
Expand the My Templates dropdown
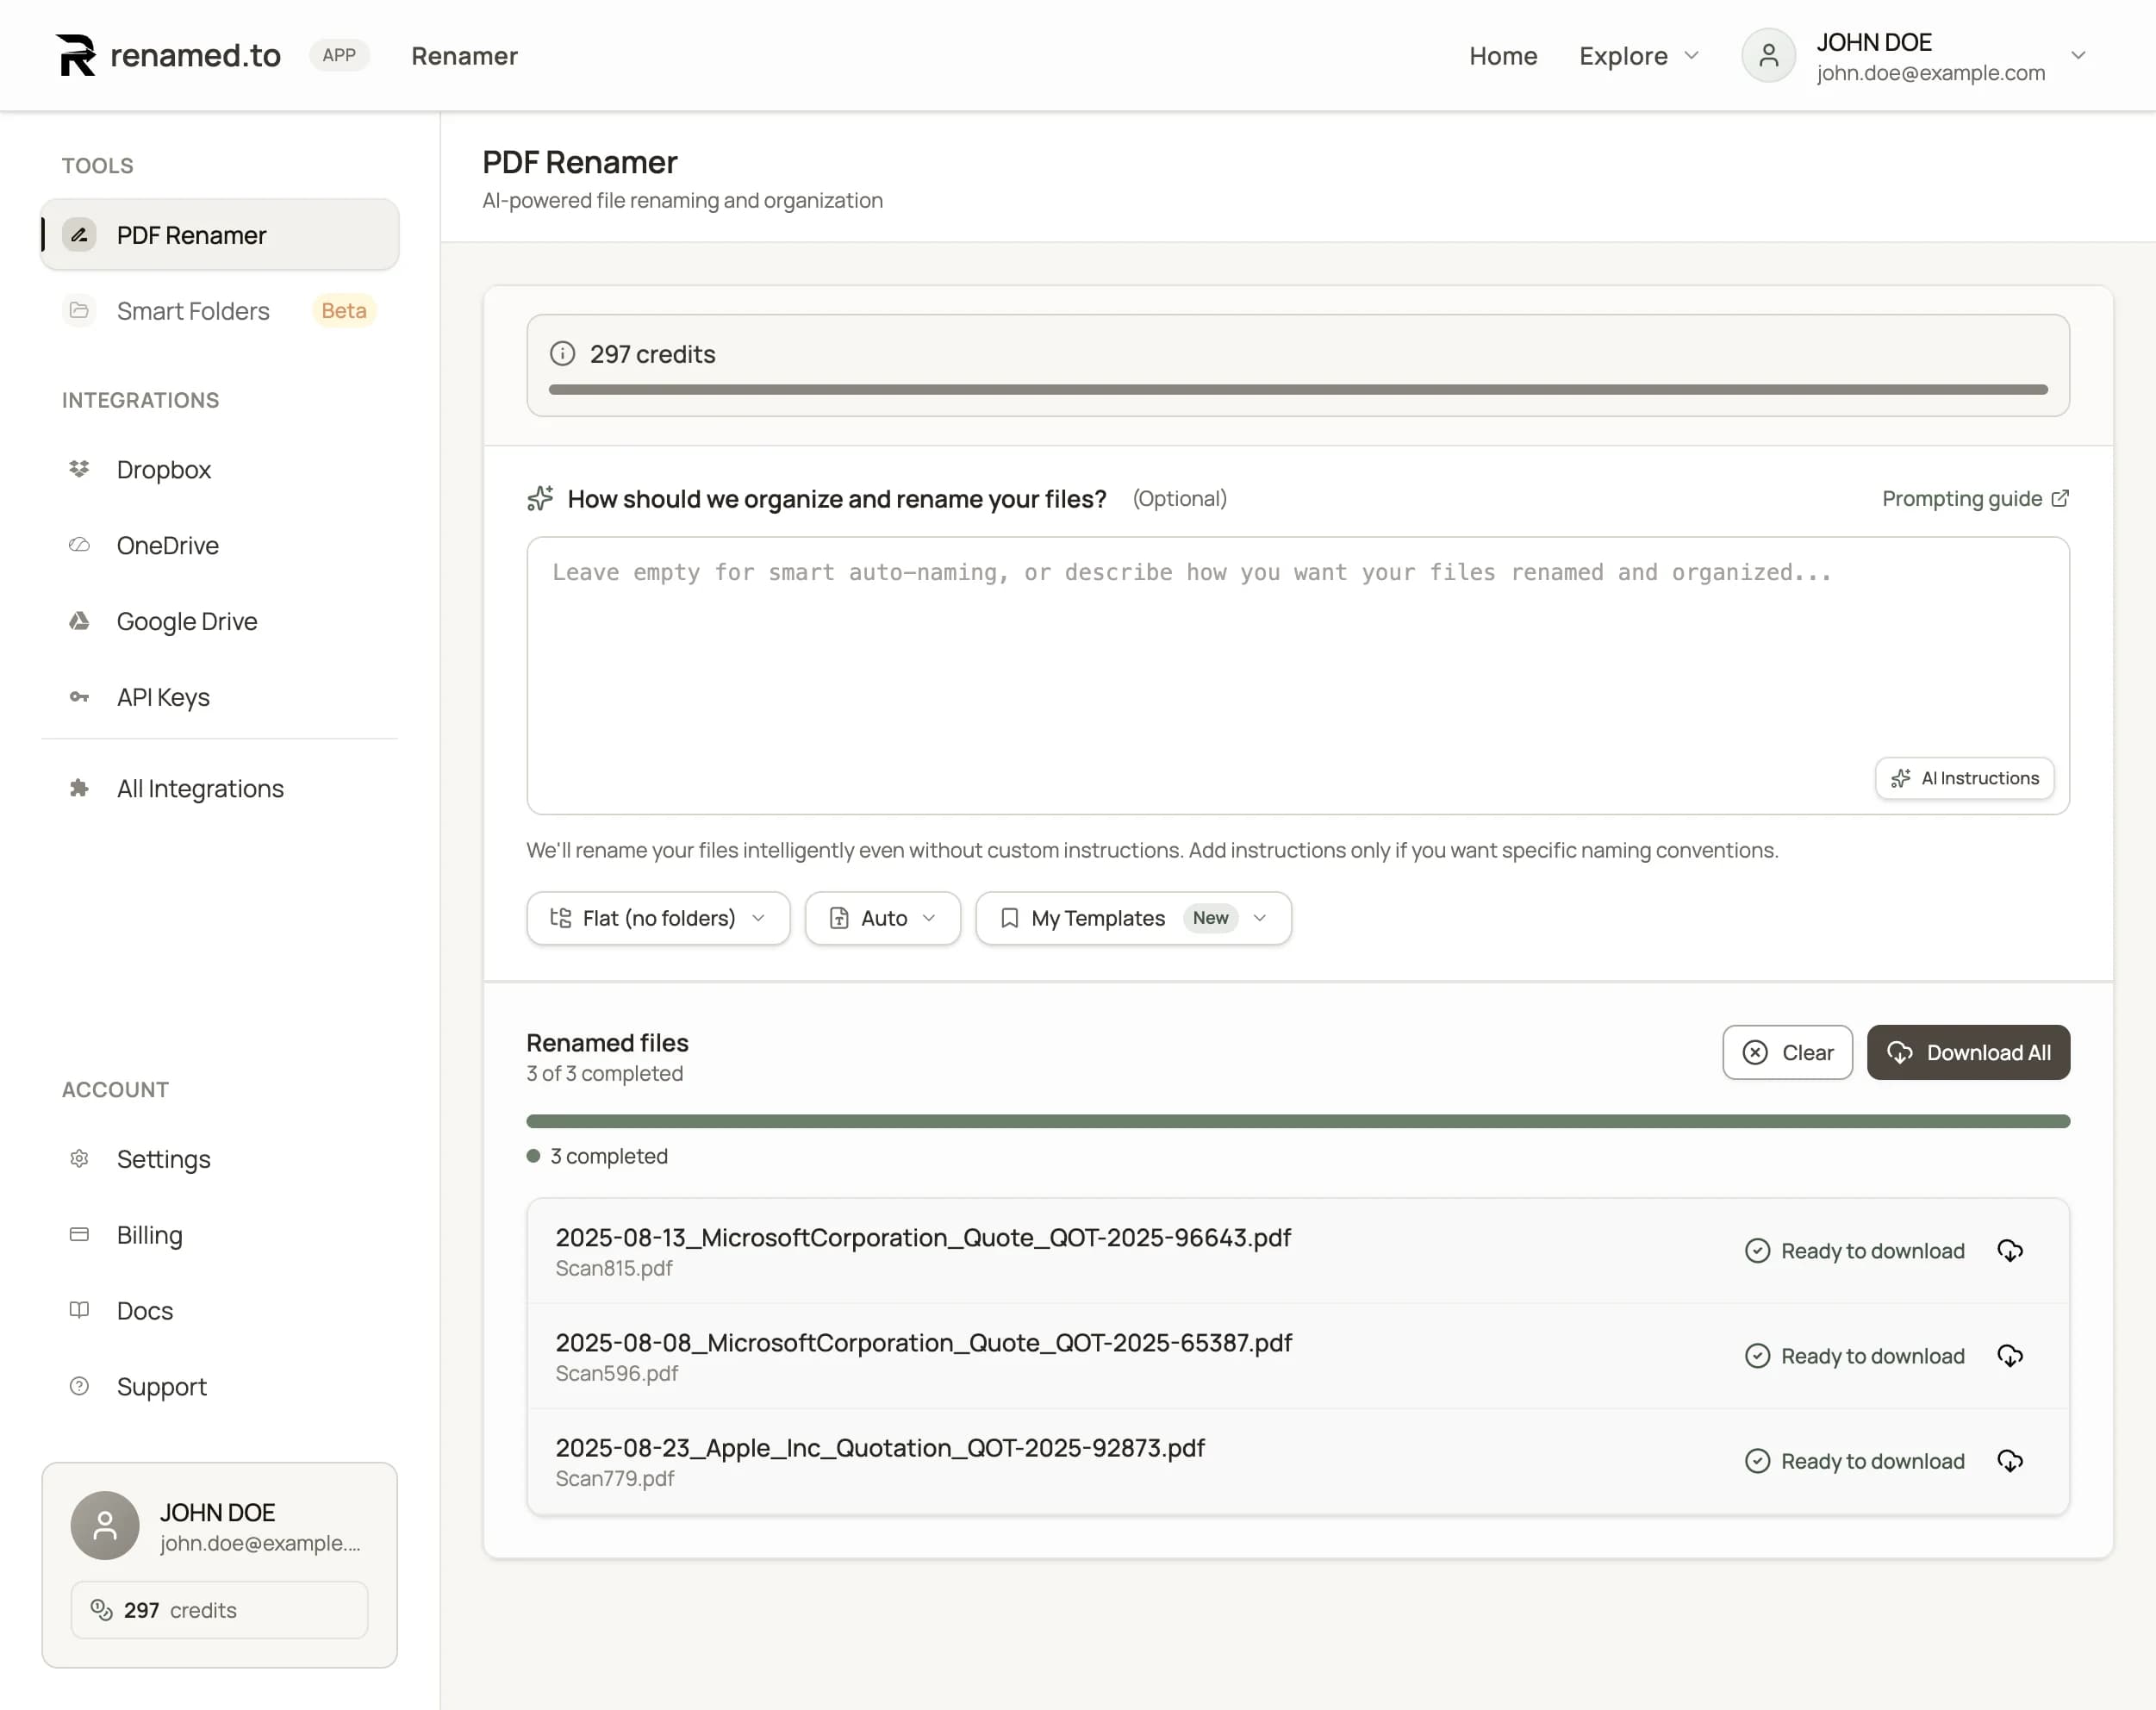coord(1133,918)
